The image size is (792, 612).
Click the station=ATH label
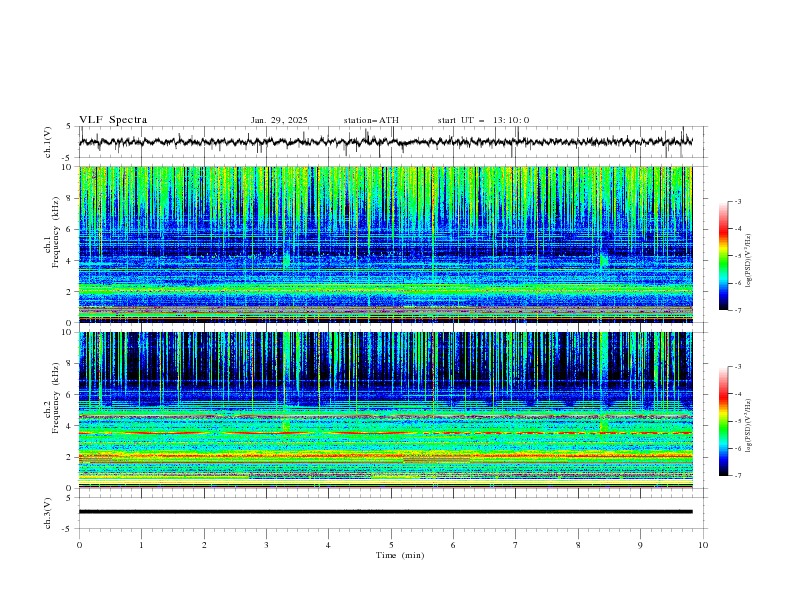point(371,120)
